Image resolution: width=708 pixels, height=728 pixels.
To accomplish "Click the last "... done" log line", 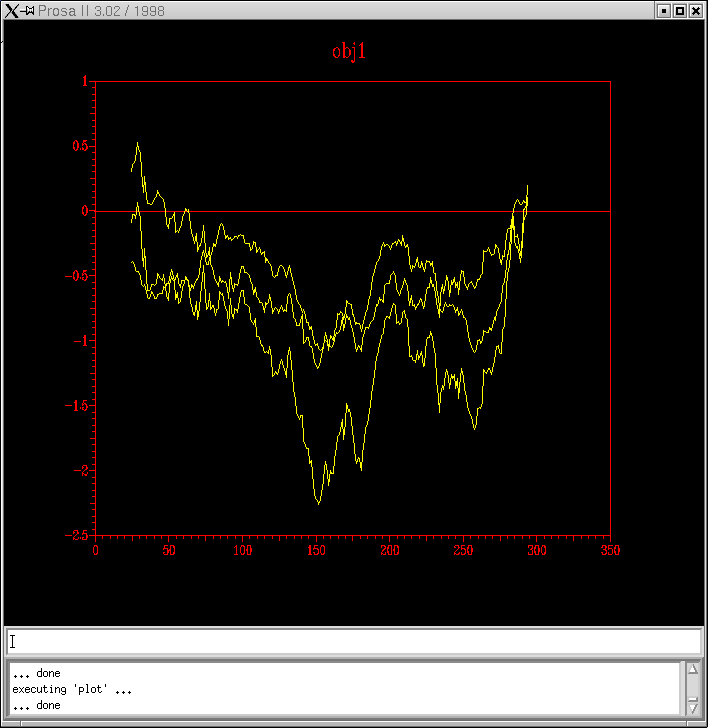I will (x=36, y=705).
